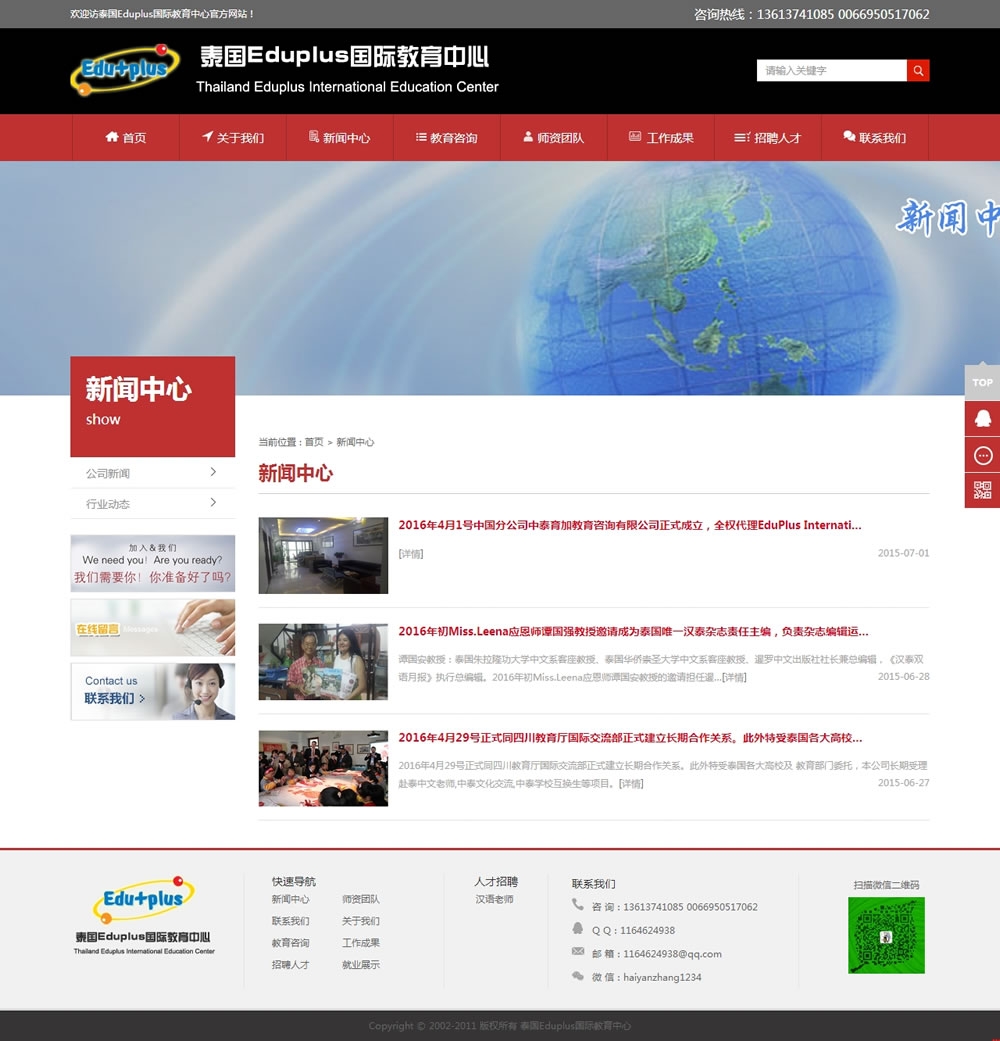Click the red search magnifier icon
This screenshot has width=1000, height=1041.
pos(918,70)
